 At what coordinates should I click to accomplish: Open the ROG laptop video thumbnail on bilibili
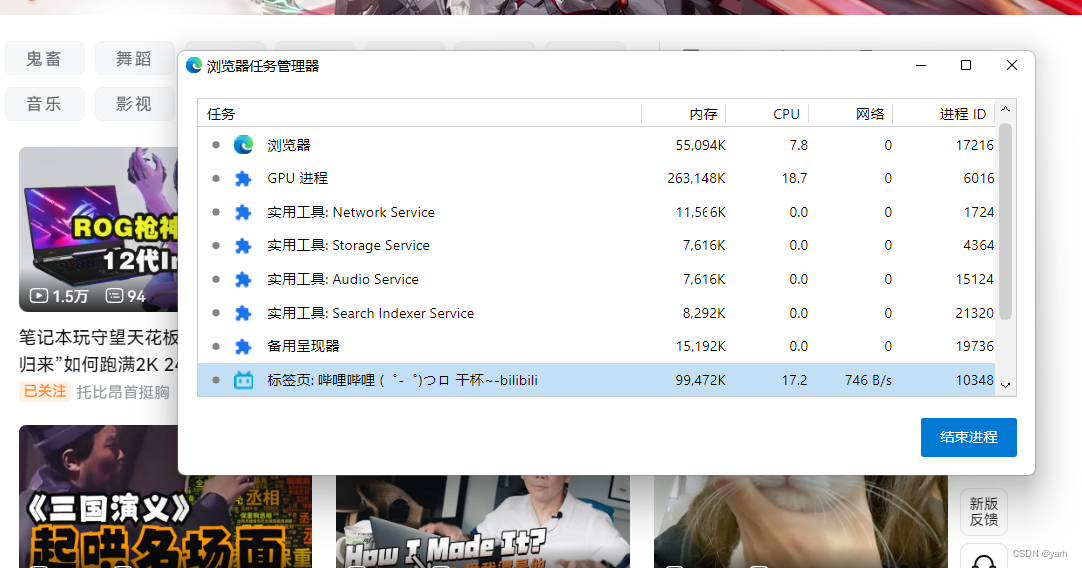coord(99,229)
